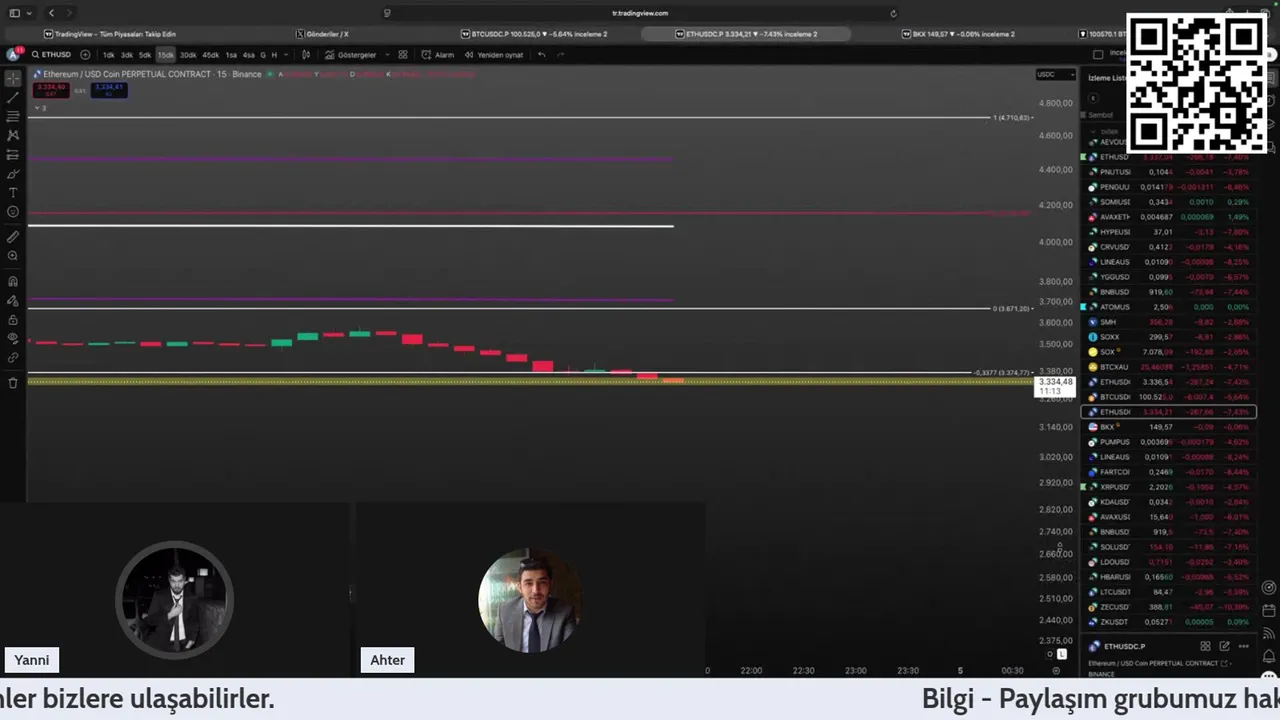Screen dimensions: 1280x720
Task: Open the browser sidebar options dropdown
Action: [x=29, y=13]
